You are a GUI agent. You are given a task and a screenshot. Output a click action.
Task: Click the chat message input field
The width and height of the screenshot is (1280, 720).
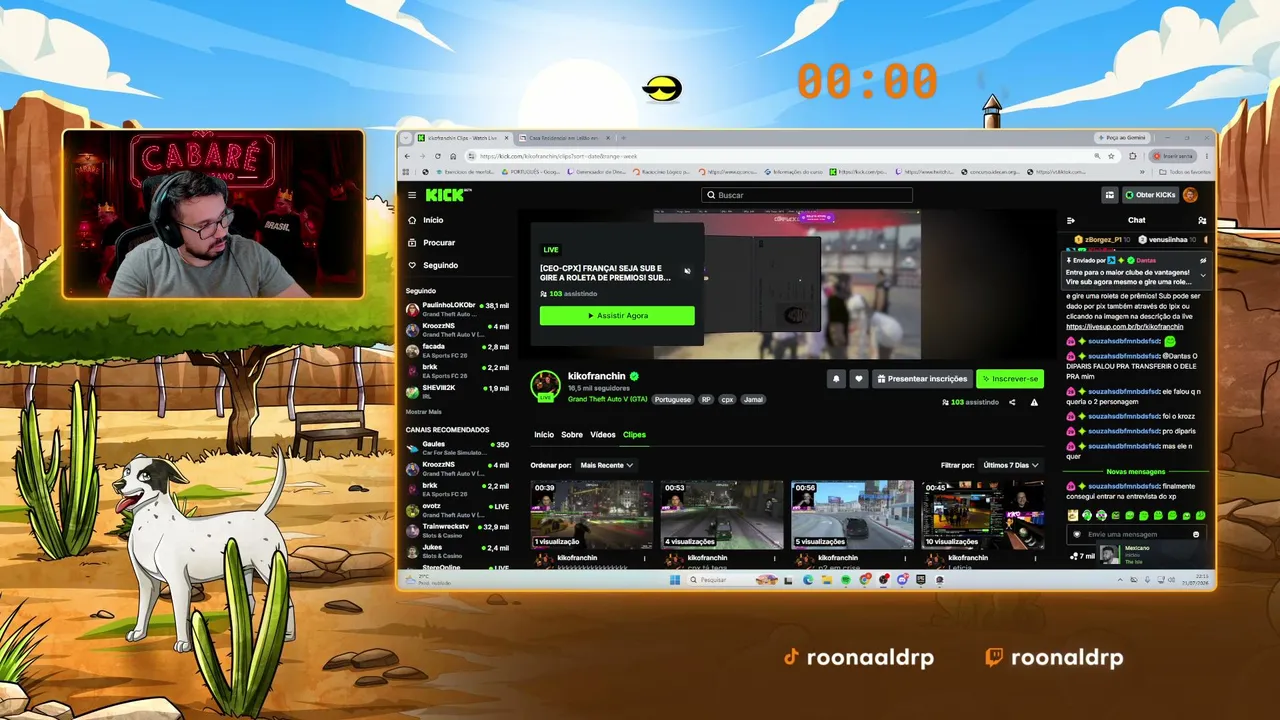click(1136, 534)
